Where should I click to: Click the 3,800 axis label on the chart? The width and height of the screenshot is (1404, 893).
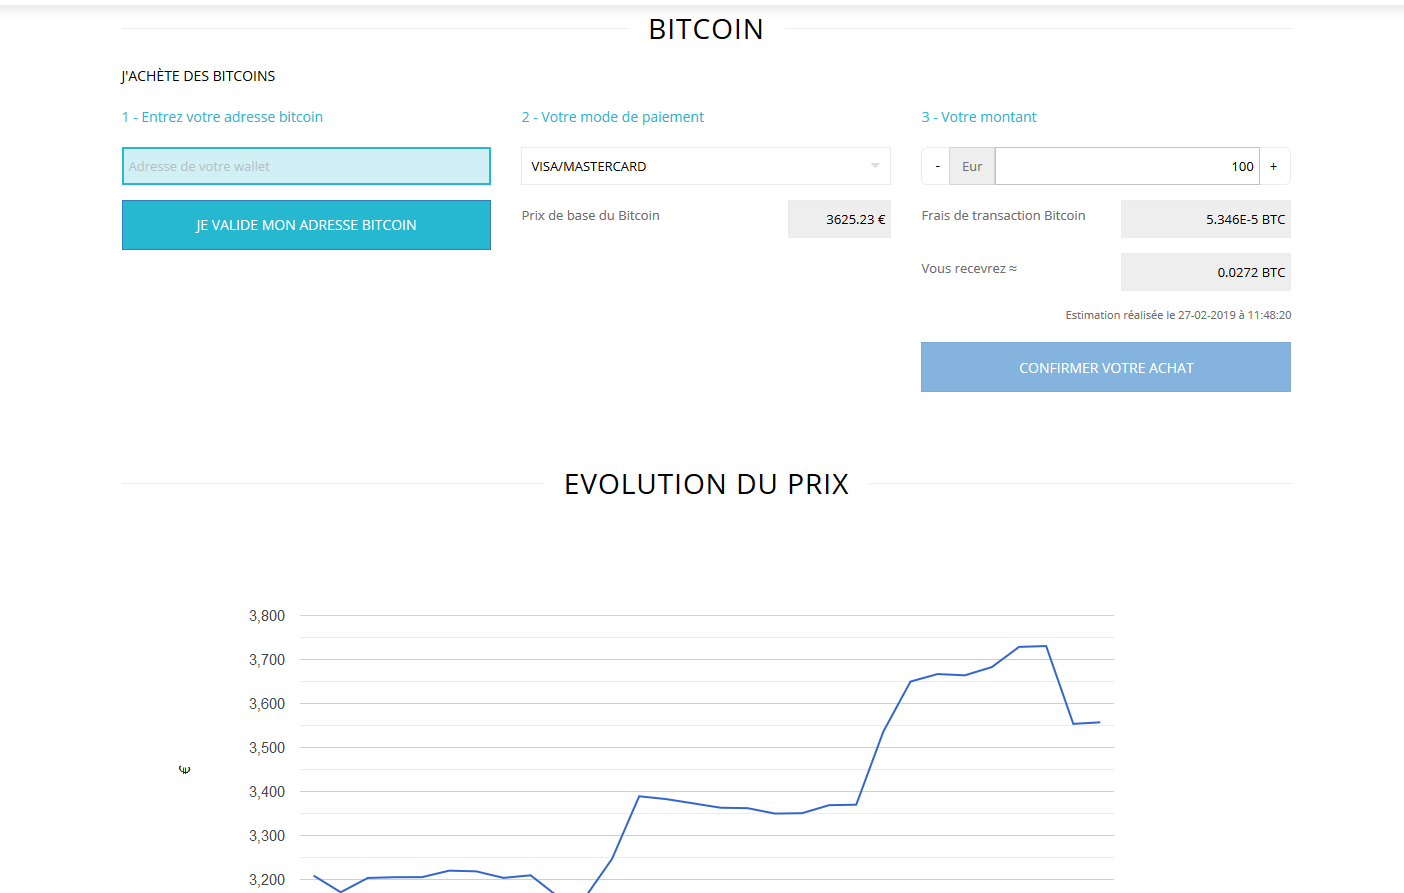[x=266, y=616]
